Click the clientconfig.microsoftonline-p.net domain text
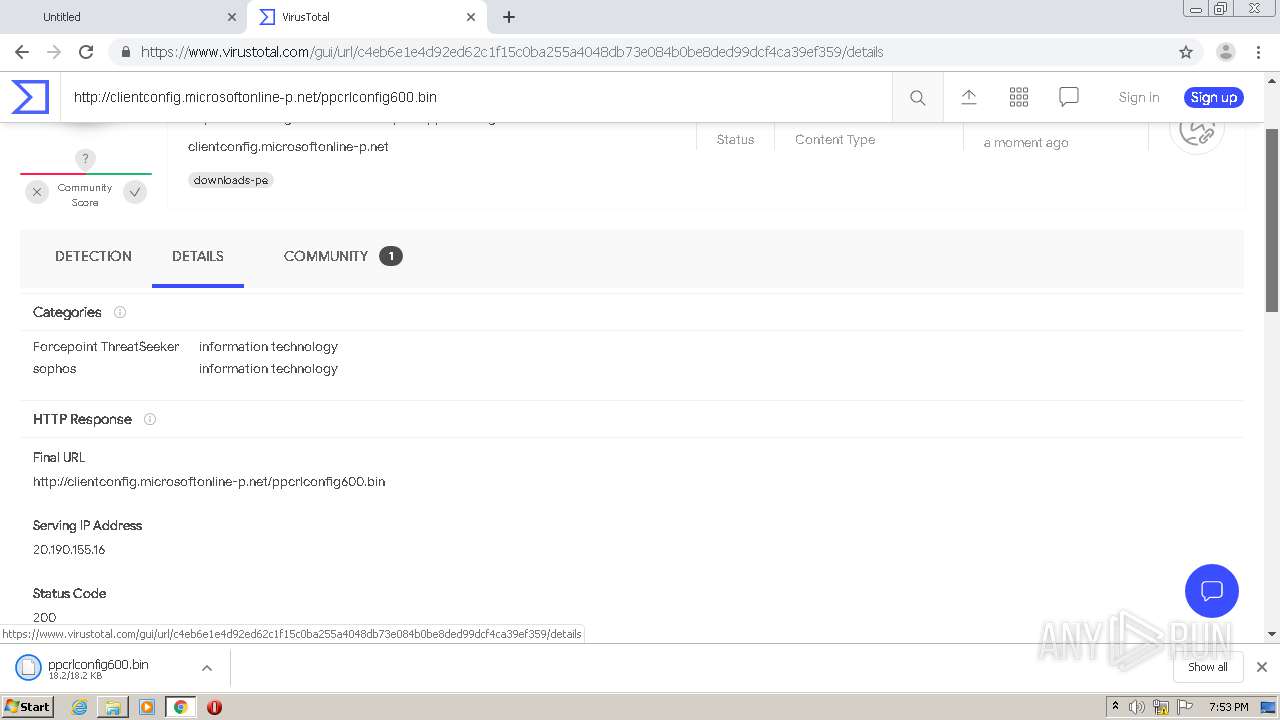 tap(288, 146)
